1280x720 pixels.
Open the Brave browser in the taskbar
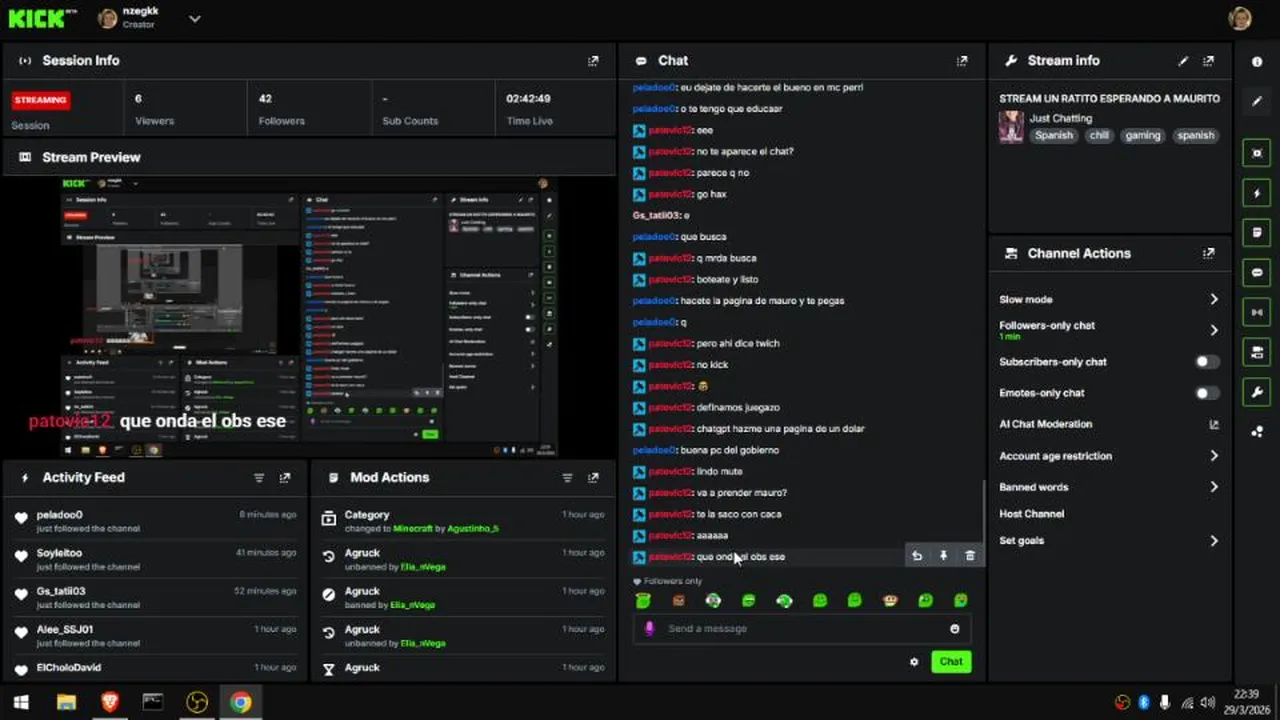(109, 703)
